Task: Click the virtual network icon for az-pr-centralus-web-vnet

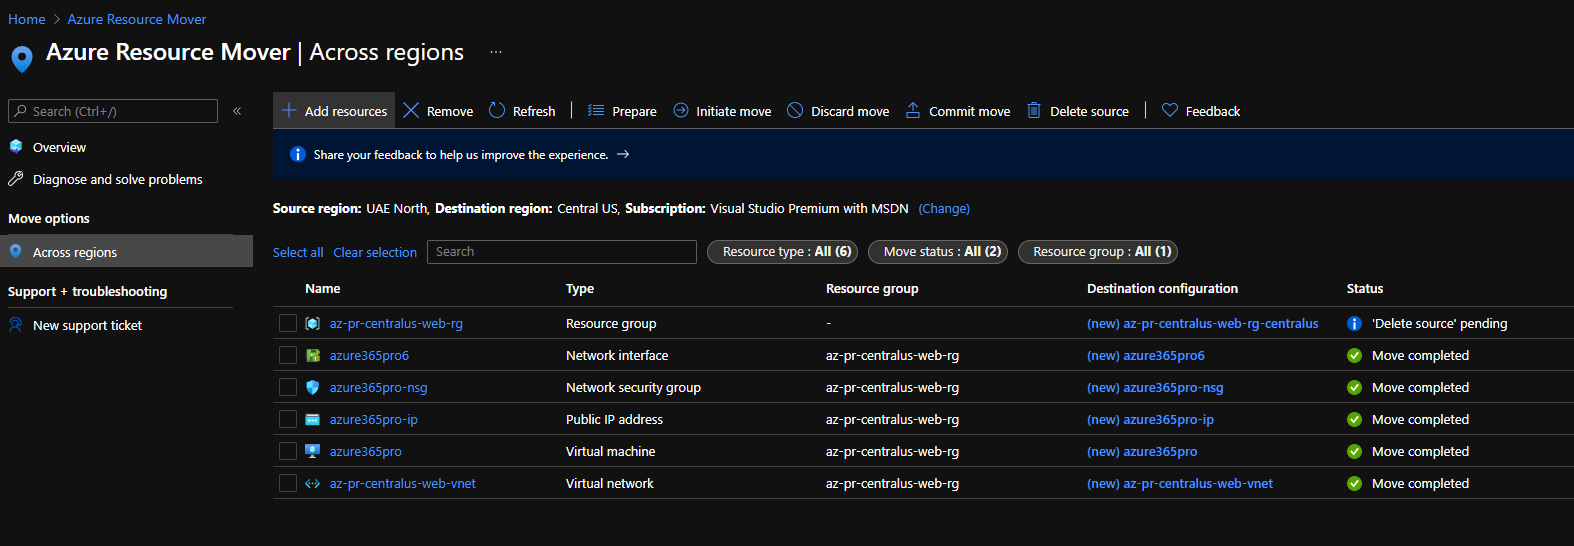Action: (x=312, y=484)
